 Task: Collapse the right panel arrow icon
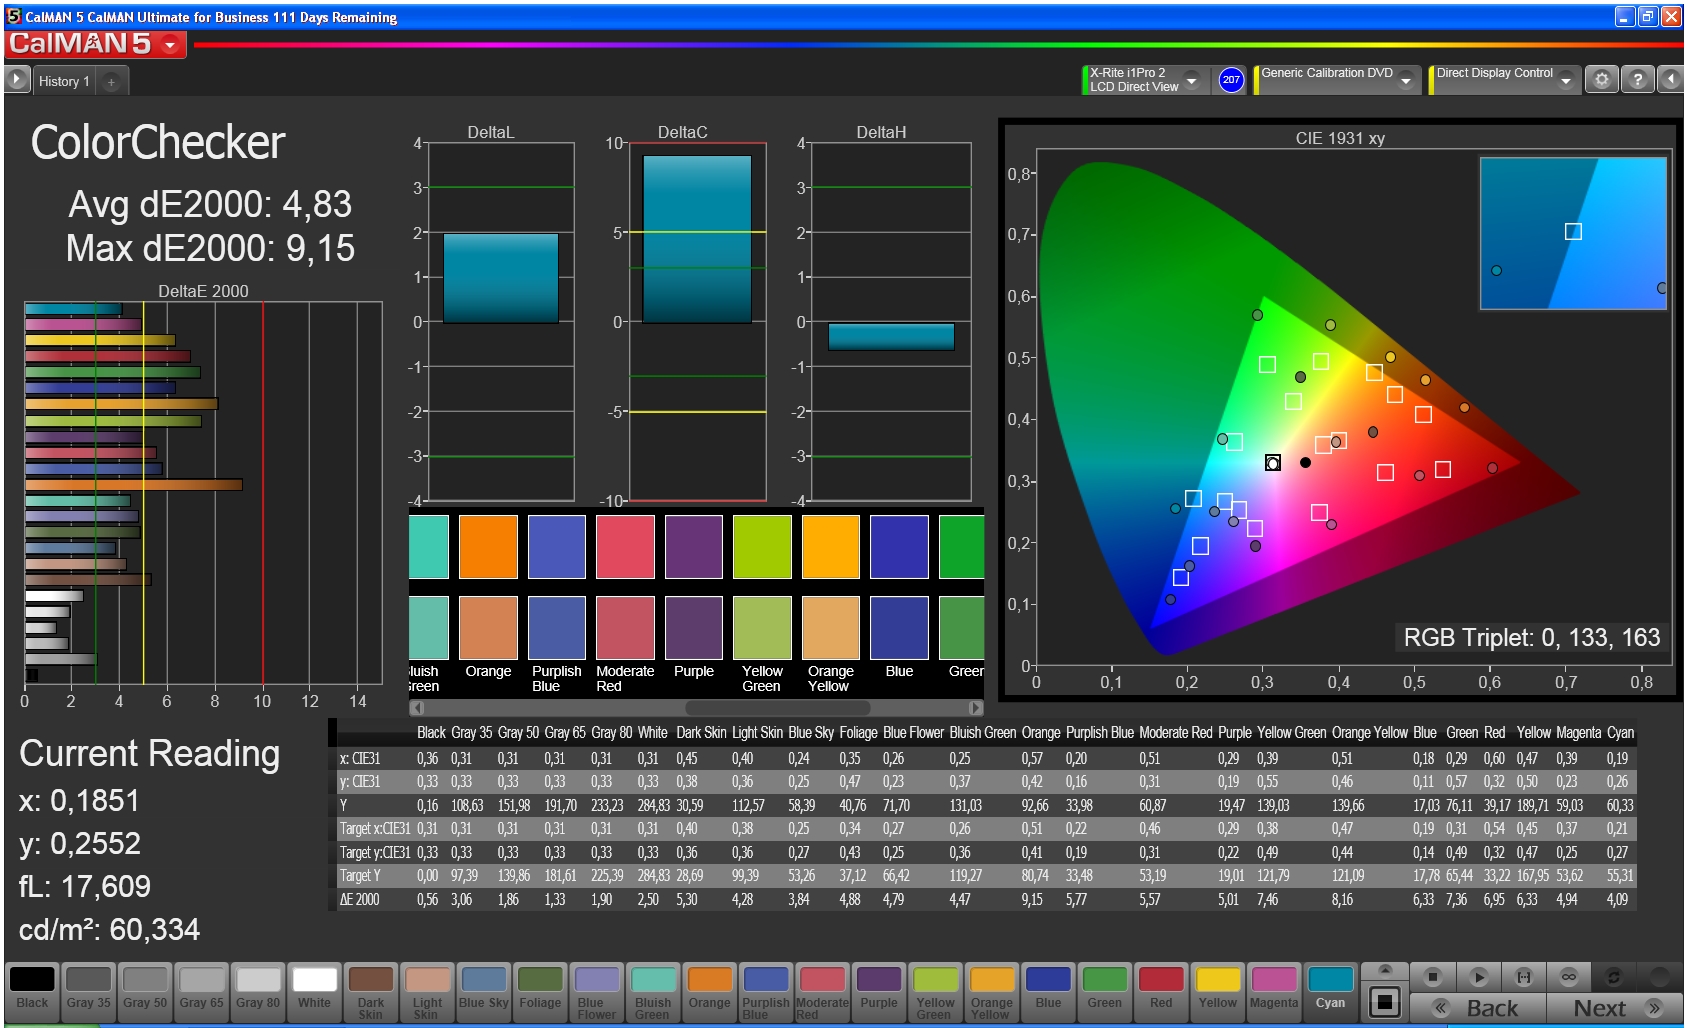tap(1670, 80)
